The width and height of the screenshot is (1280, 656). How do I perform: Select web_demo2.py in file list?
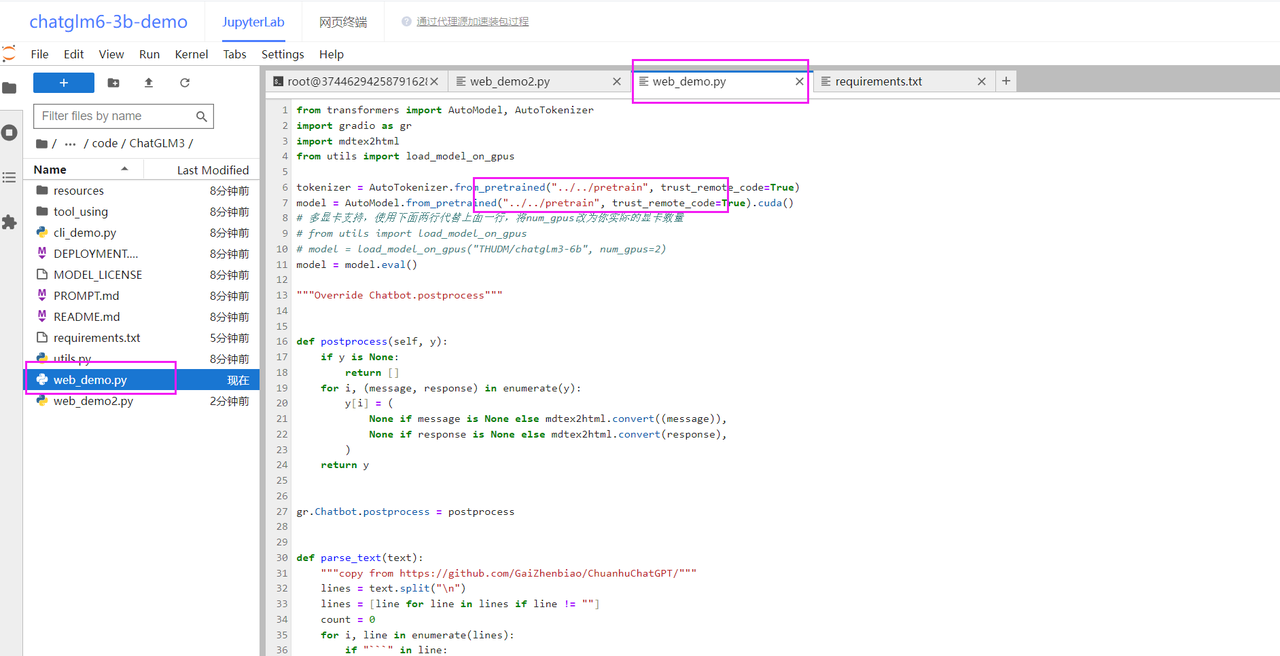coord(141,401)
